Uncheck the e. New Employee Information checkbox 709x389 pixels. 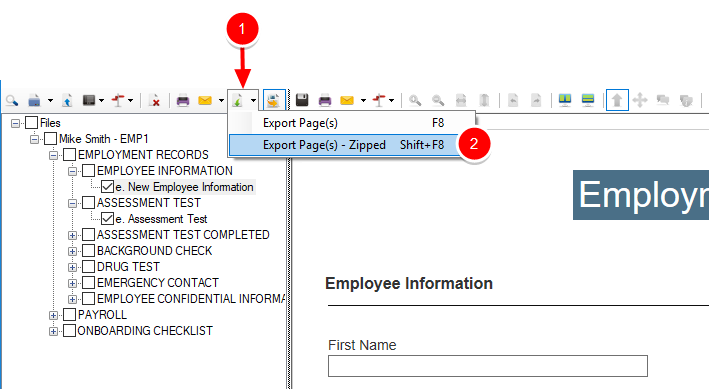point(108,187)
